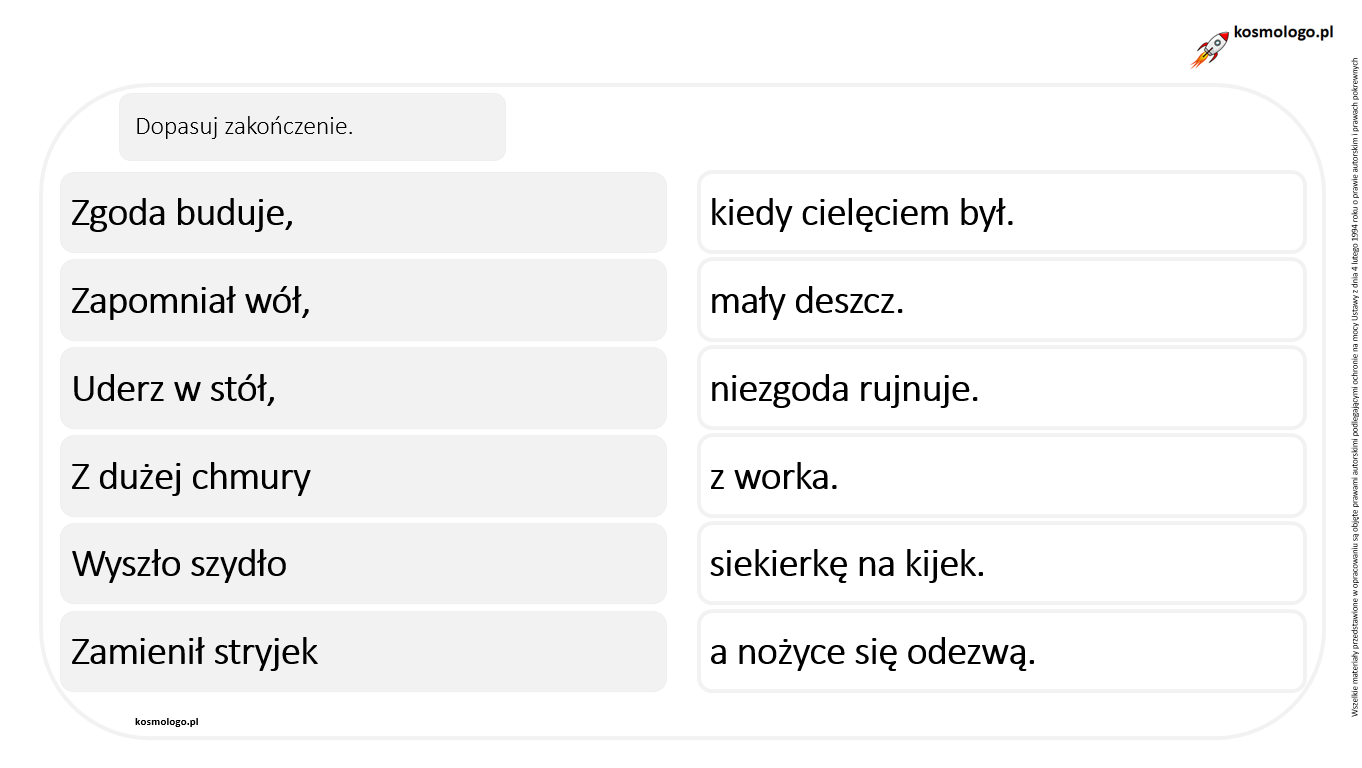Screen dimensions: 1362x768
Task: Click the 'Wyszło szydło' card
Action: [363, 564]
